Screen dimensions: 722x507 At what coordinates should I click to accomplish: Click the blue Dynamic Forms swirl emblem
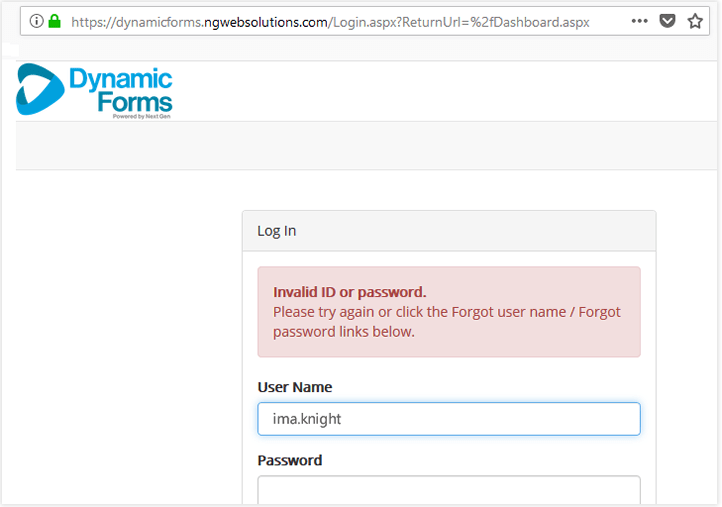coord(40,90)
